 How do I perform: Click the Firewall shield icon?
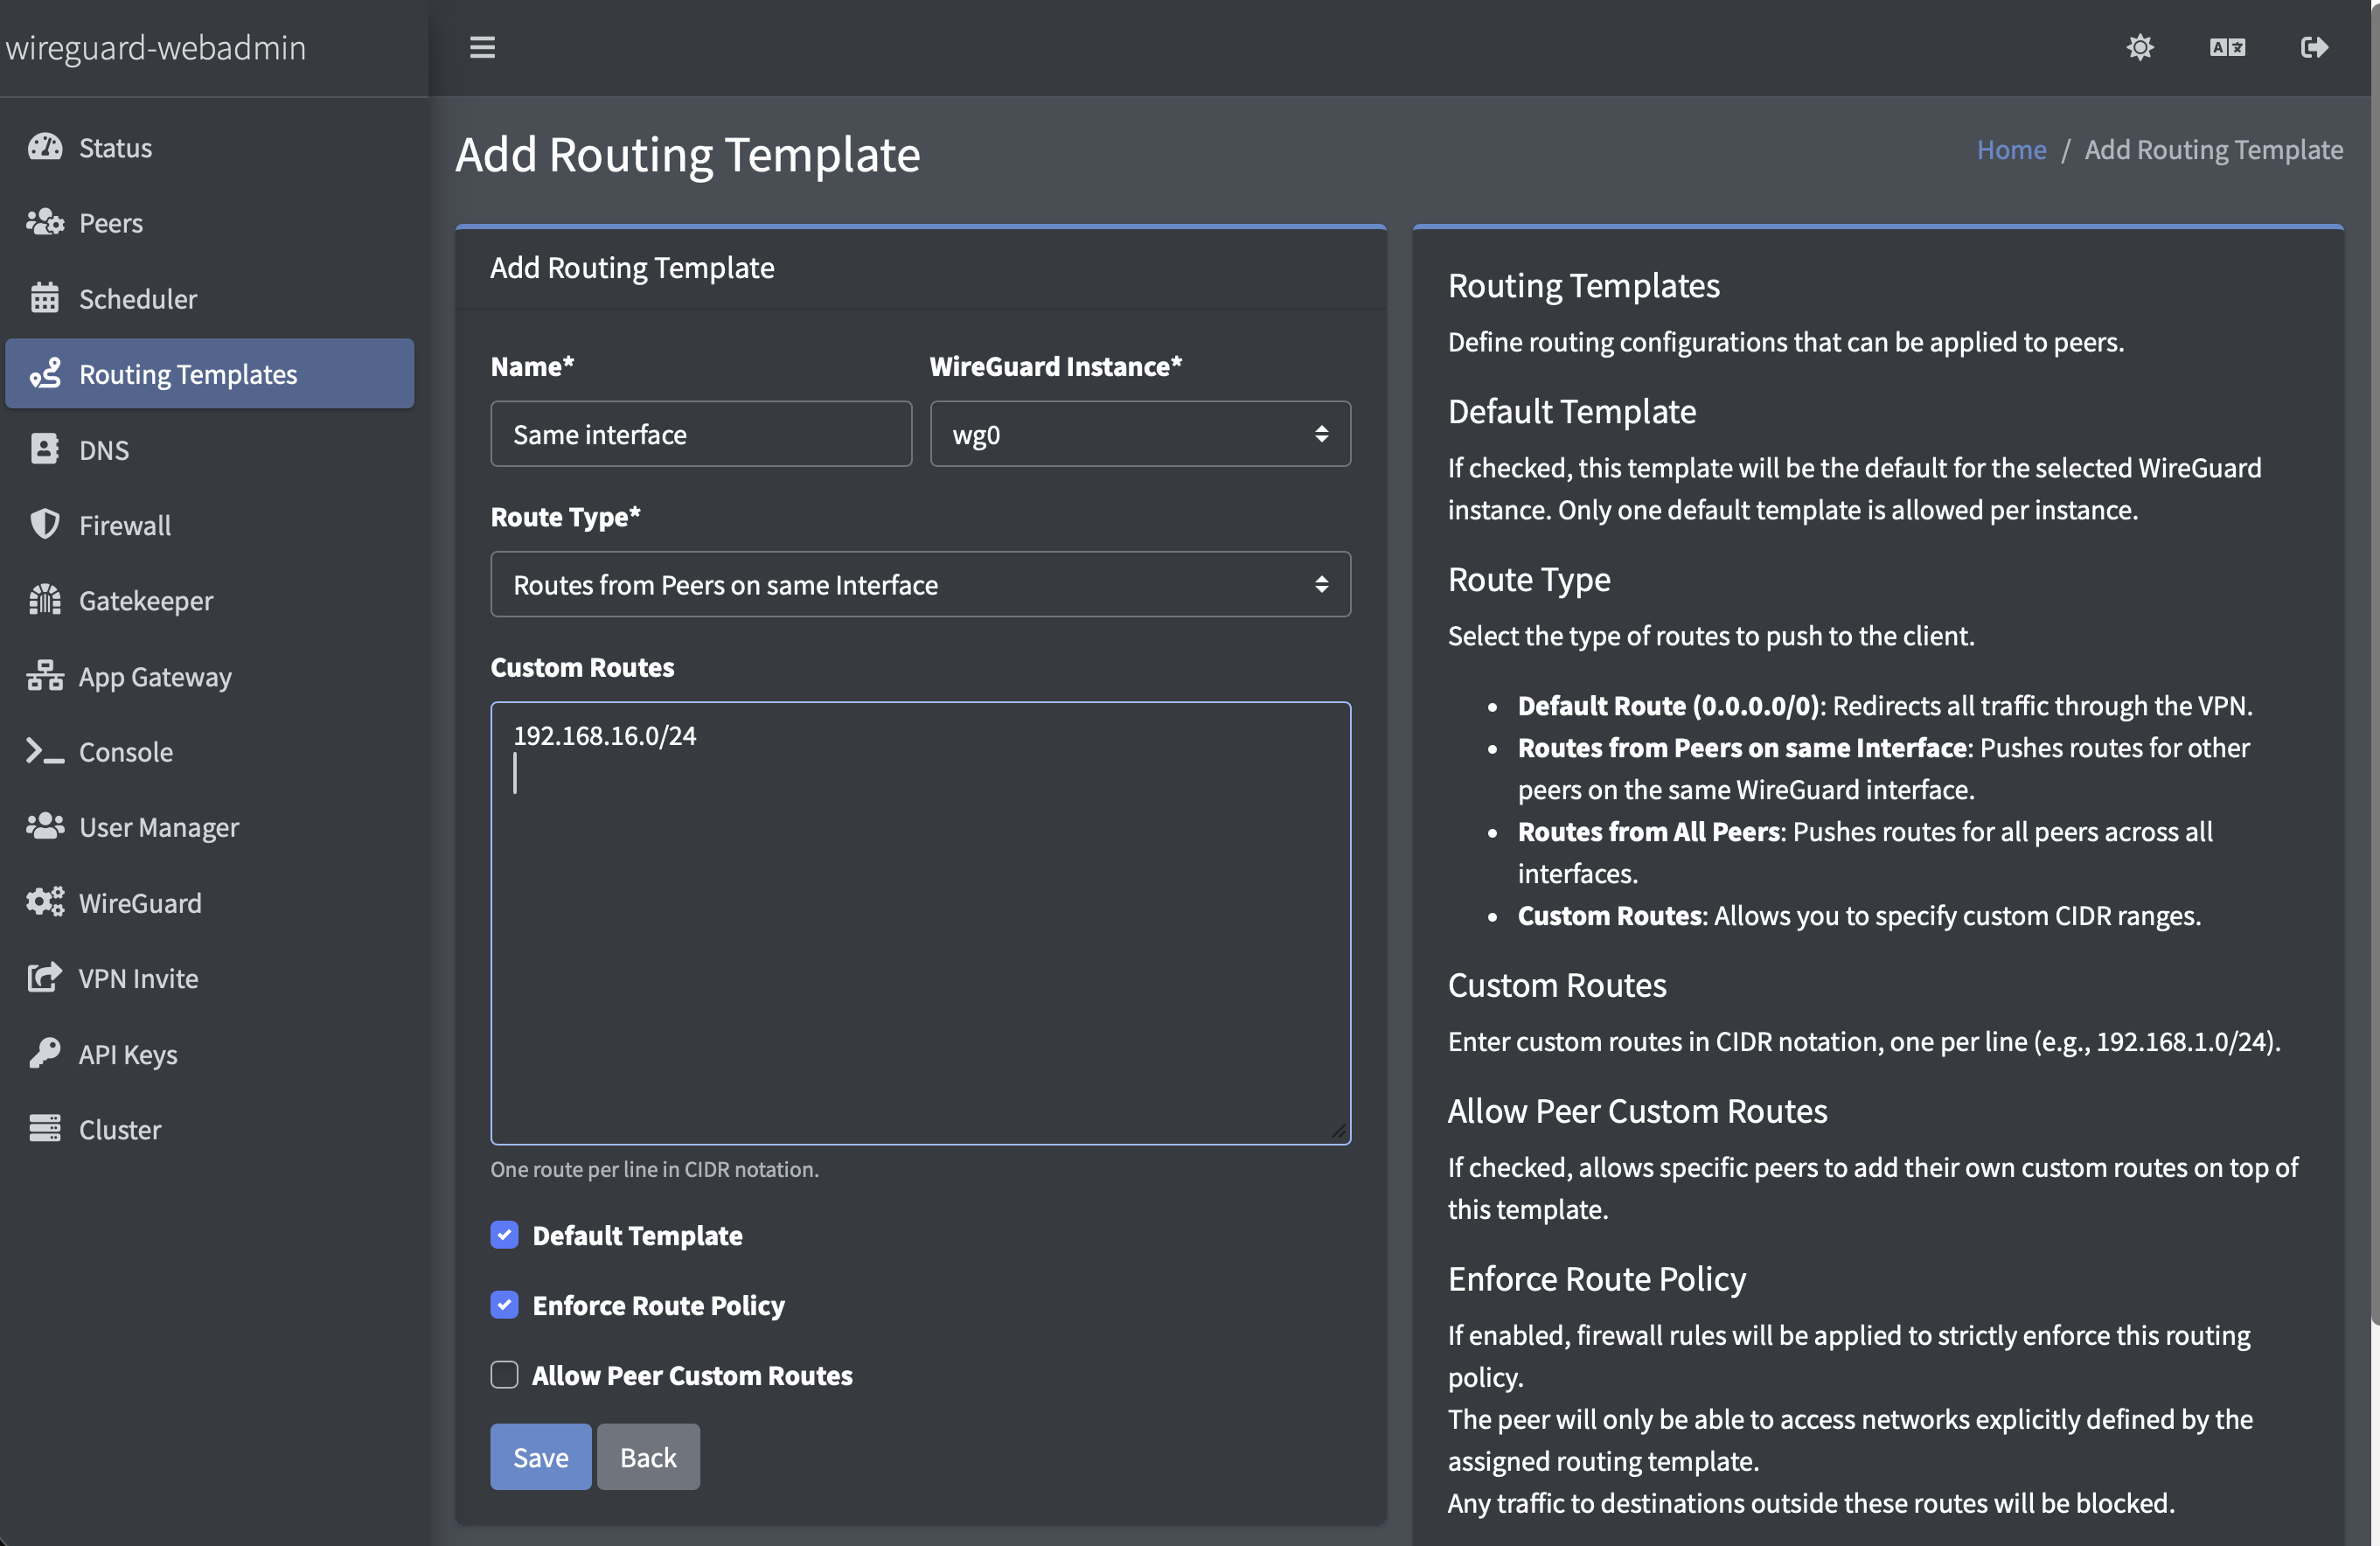click(x=44, y=524)
